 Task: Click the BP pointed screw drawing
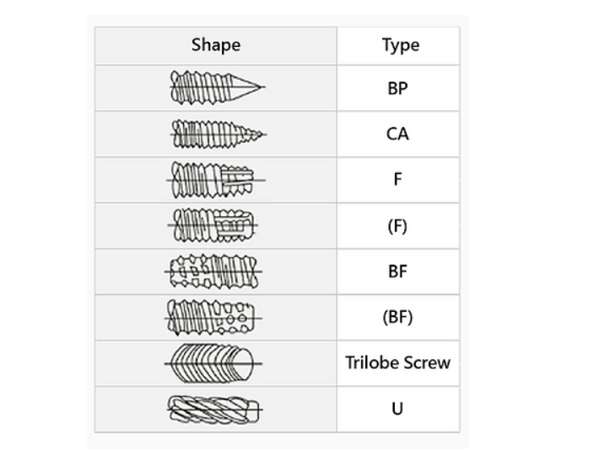[x=217, y=88]
